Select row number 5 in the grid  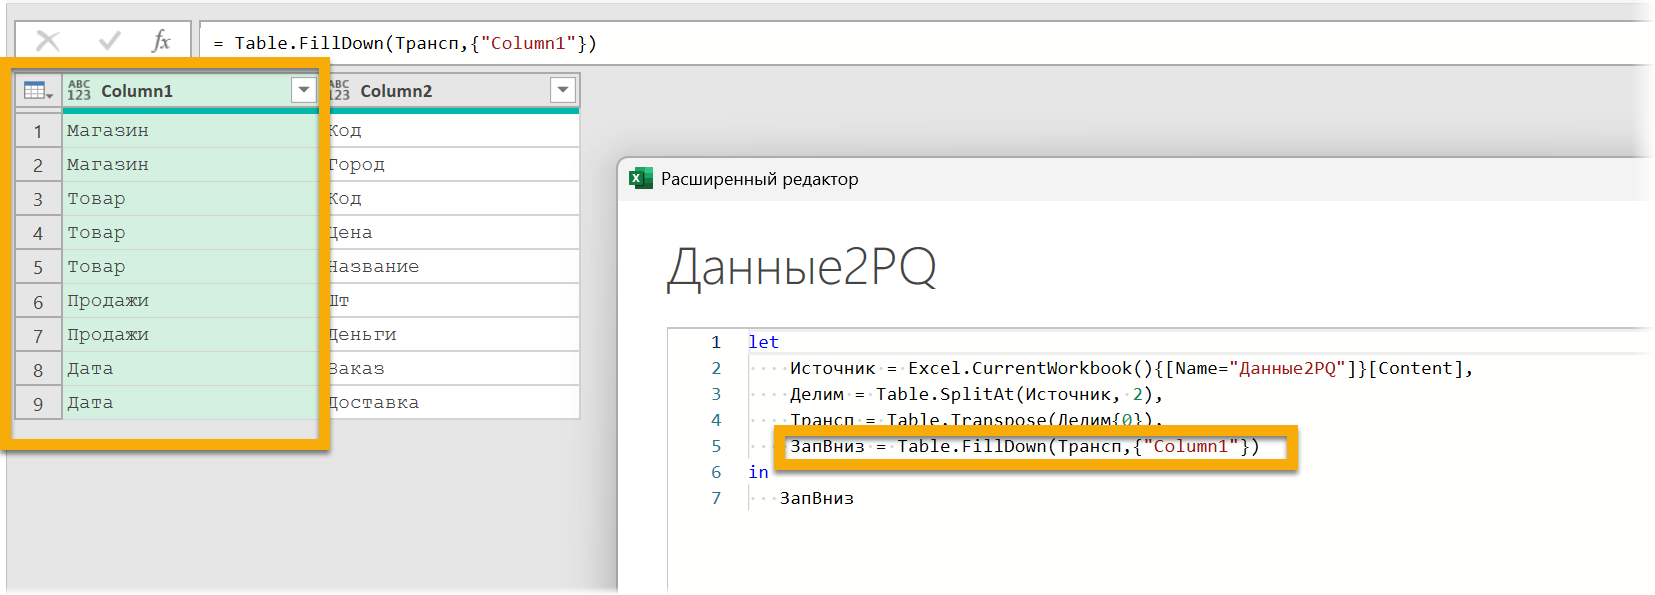pos(38,267)
